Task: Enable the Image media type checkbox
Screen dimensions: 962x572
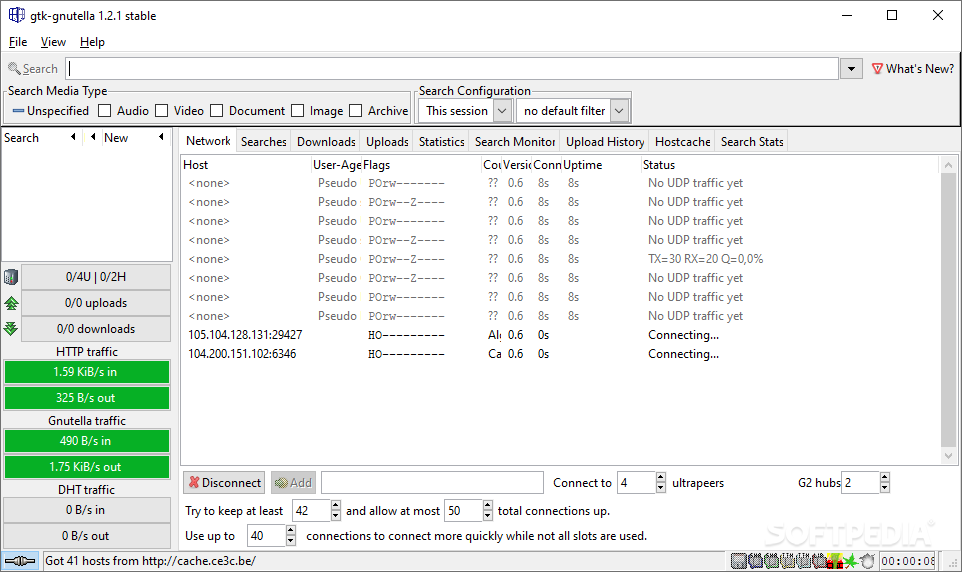Action: 298,110
